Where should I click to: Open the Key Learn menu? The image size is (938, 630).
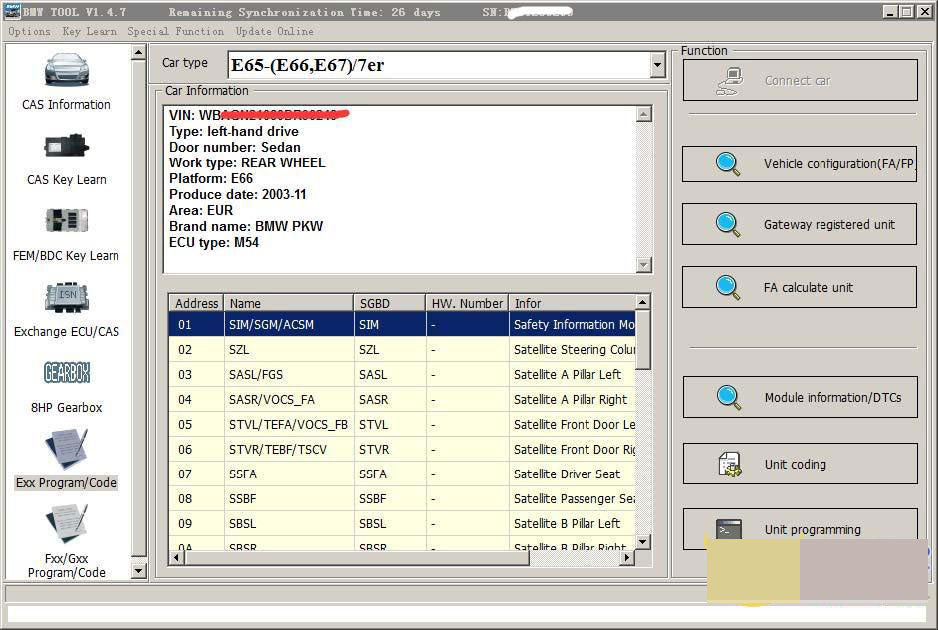pos(90,31)
